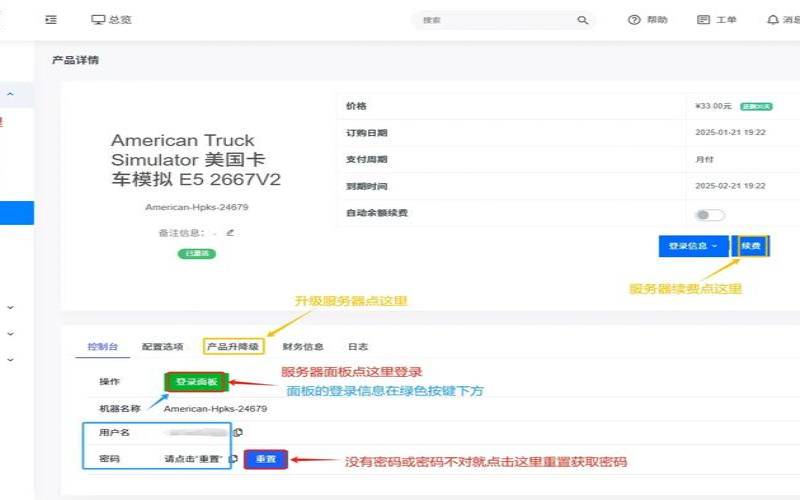Image resolution: width=800 pixels, height=500 pixels.
Task: Click the American-Hpks-24679 label under the title
Action: pos(196,207)
